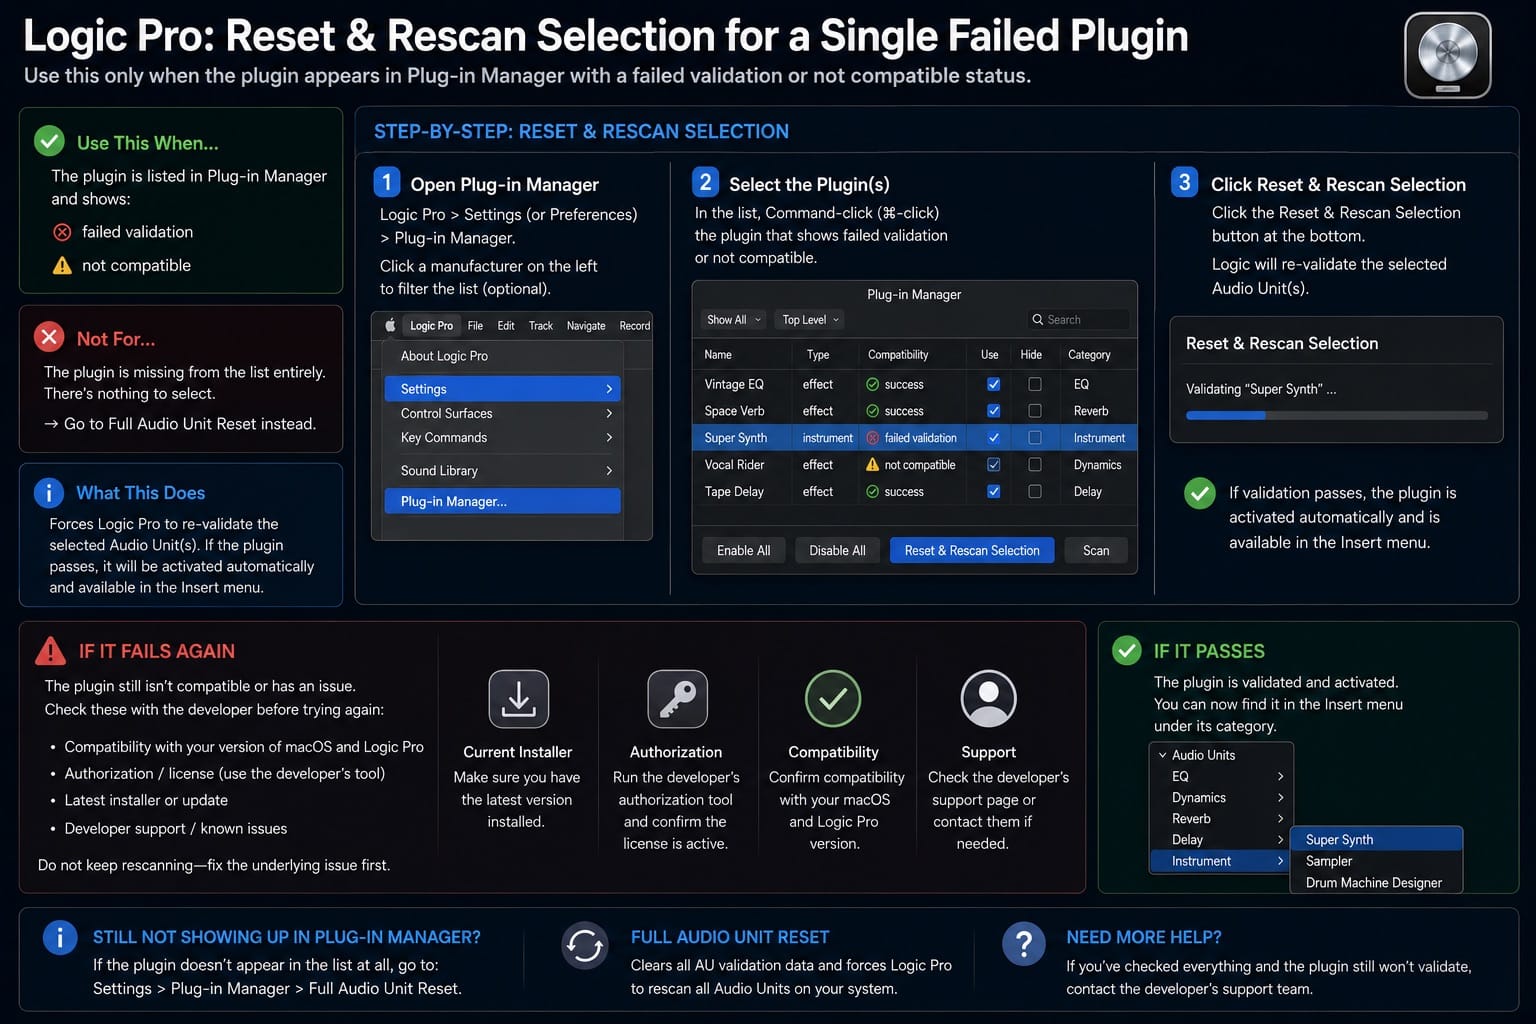This screenshot has height=1024, width=1536.
Task: Check the Hide box for Space Verb
Action: click(x=1035, y=411)
